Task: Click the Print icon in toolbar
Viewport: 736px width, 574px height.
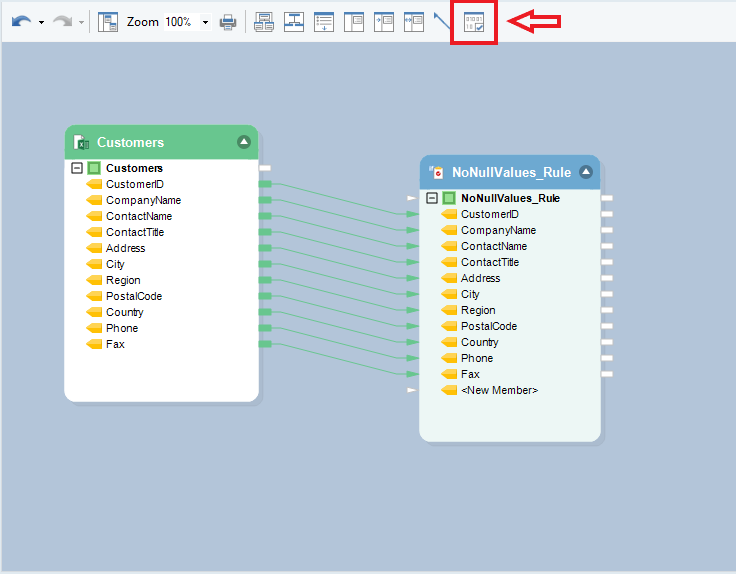Action: tap(229, 22)
